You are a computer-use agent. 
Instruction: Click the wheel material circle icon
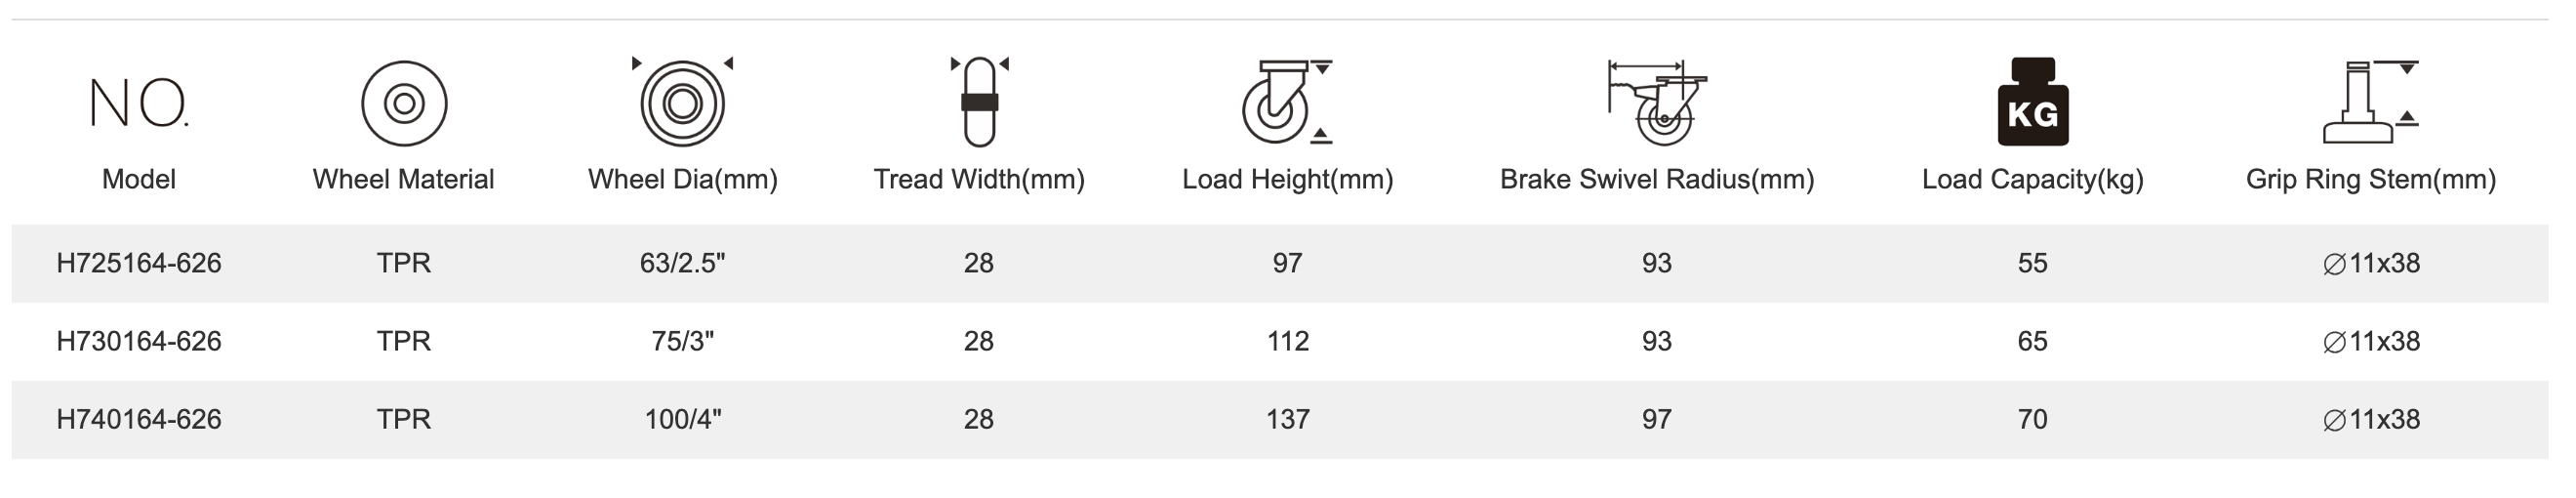tap(404, 103)
